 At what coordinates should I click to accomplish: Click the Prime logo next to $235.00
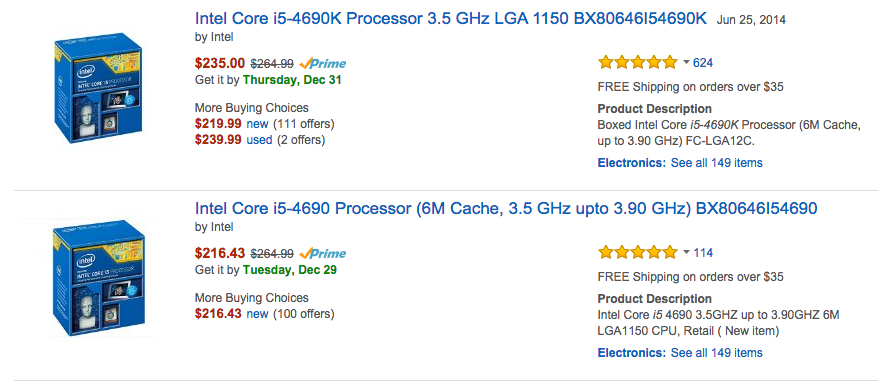(323, 63)
